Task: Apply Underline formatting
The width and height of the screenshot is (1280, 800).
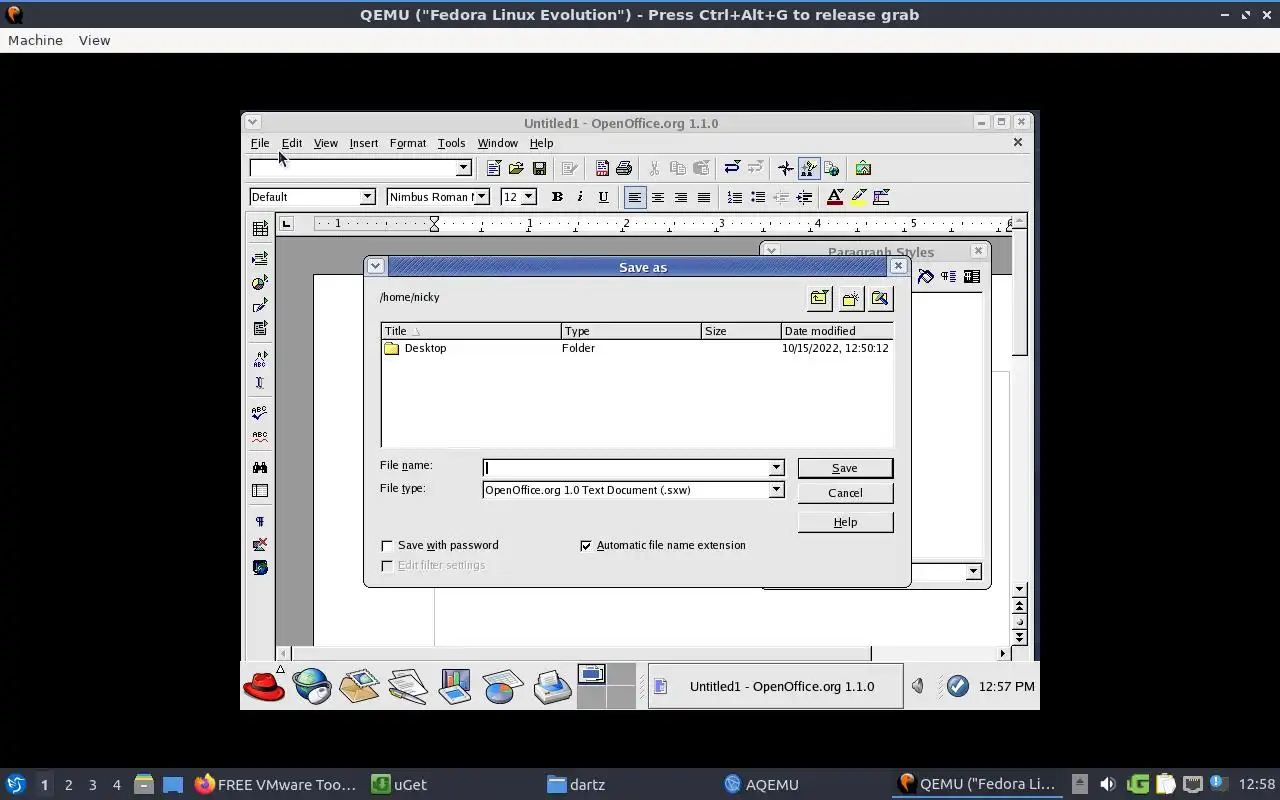Action: click(603, 197)
